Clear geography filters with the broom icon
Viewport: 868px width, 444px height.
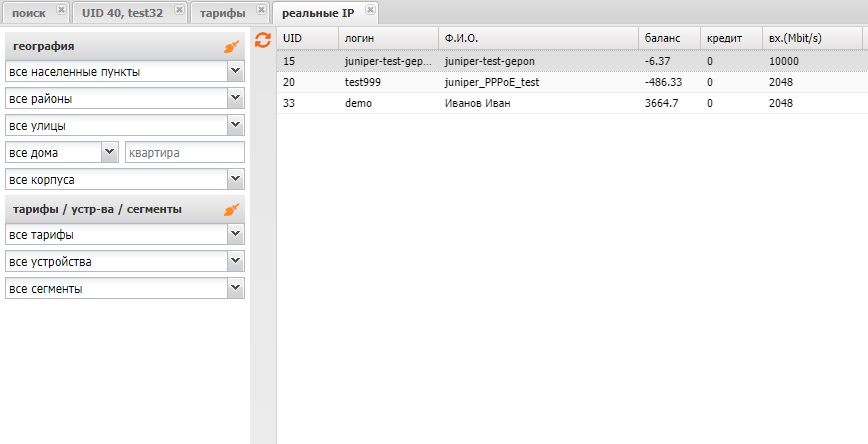coord(232,47)
